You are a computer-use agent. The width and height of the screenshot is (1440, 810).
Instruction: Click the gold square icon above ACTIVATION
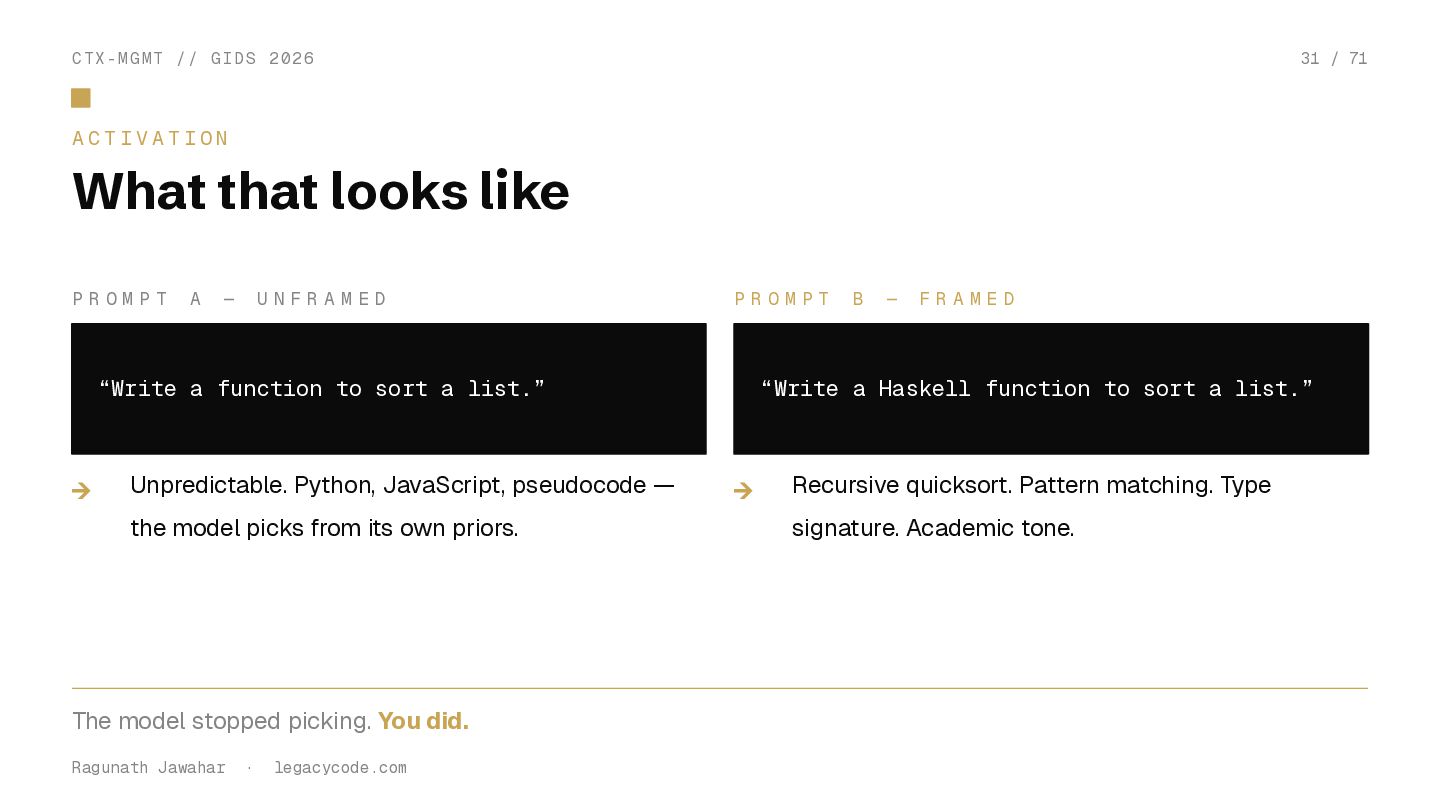coord(81,98)
